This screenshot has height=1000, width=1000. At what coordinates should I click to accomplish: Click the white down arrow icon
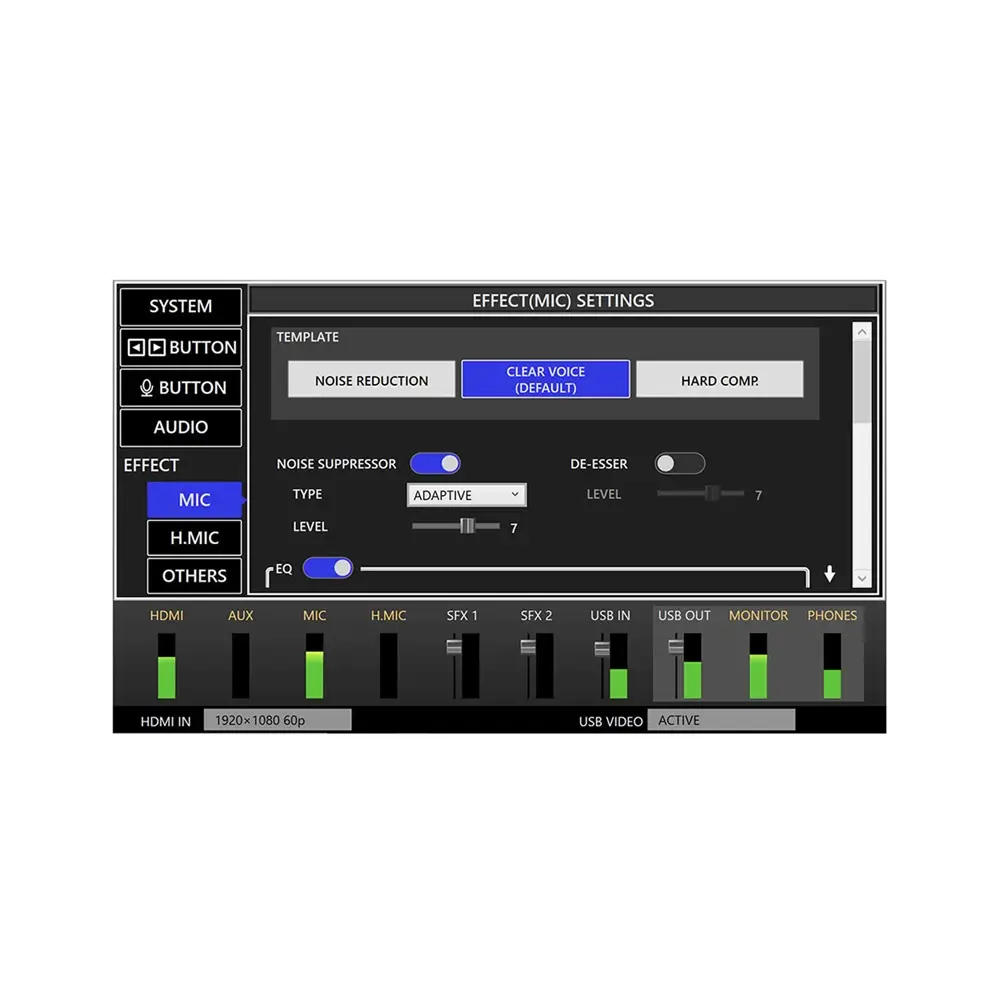pos(829,574)
